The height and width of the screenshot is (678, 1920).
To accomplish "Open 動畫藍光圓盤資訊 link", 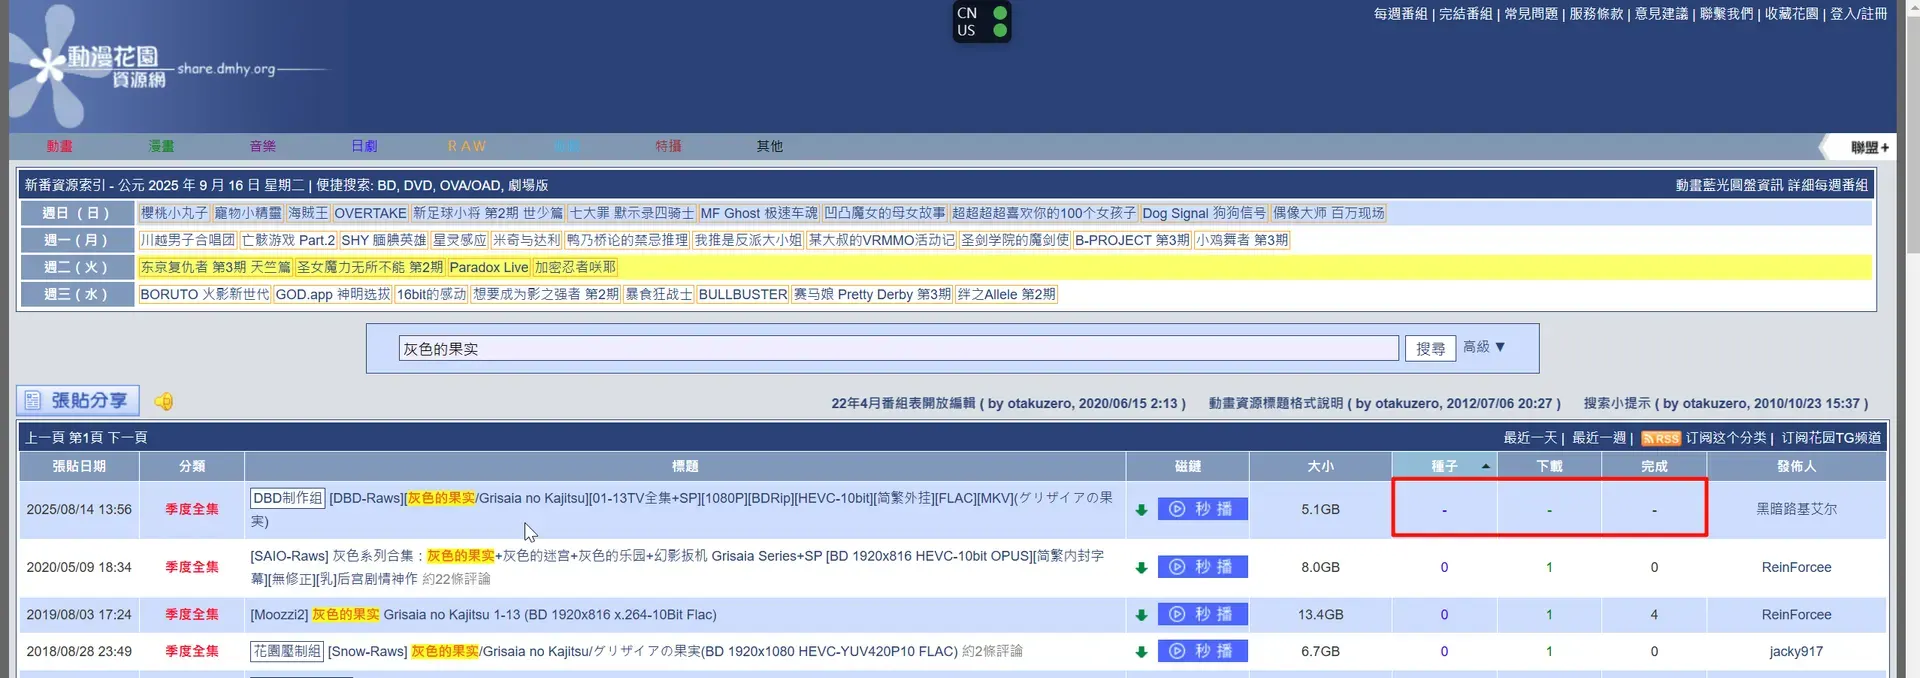I will point(1729,185).
